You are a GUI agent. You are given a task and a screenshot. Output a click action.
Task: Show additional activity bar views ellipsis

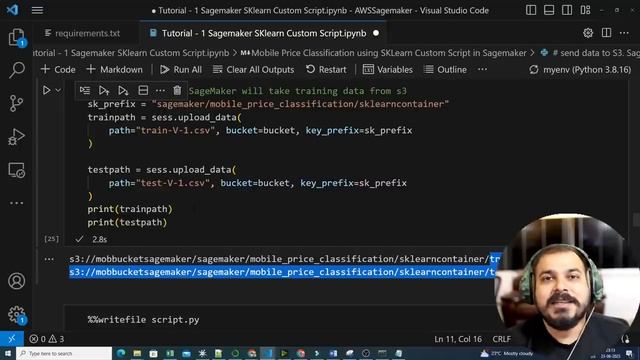pos(17,203)
